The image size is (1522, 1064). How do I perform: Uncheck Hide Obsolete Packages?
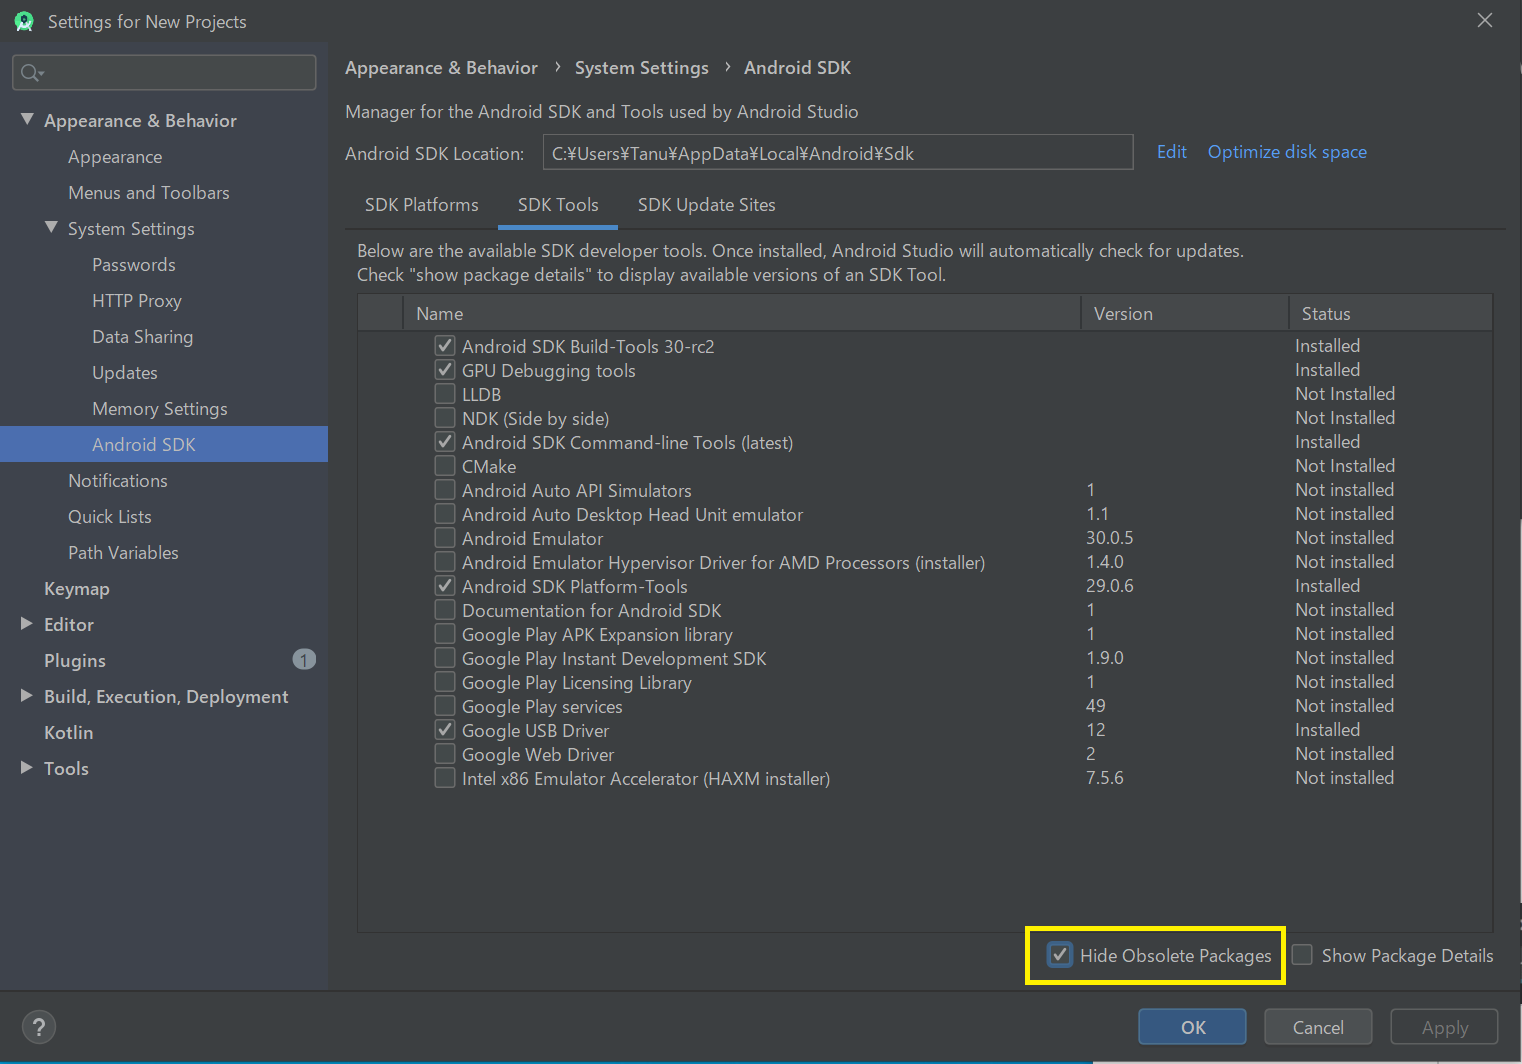1059,955
